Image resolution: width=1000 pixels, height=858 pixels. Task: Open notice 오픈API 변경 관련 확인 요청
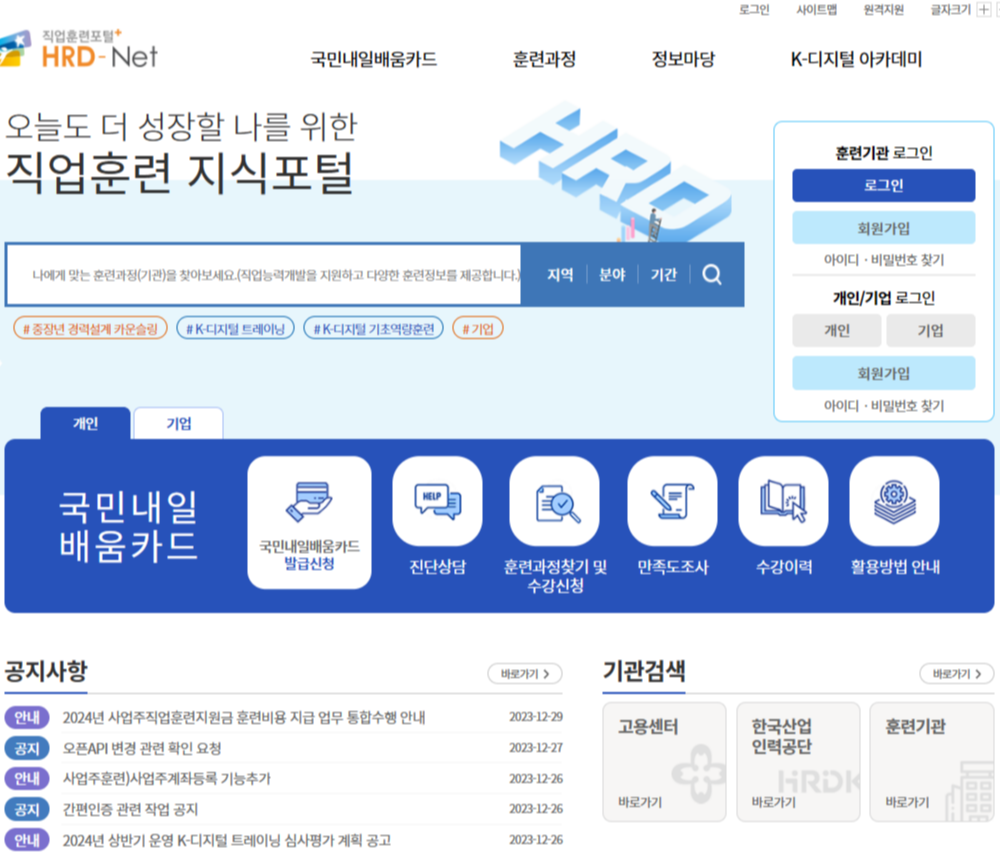click(142, 748)
